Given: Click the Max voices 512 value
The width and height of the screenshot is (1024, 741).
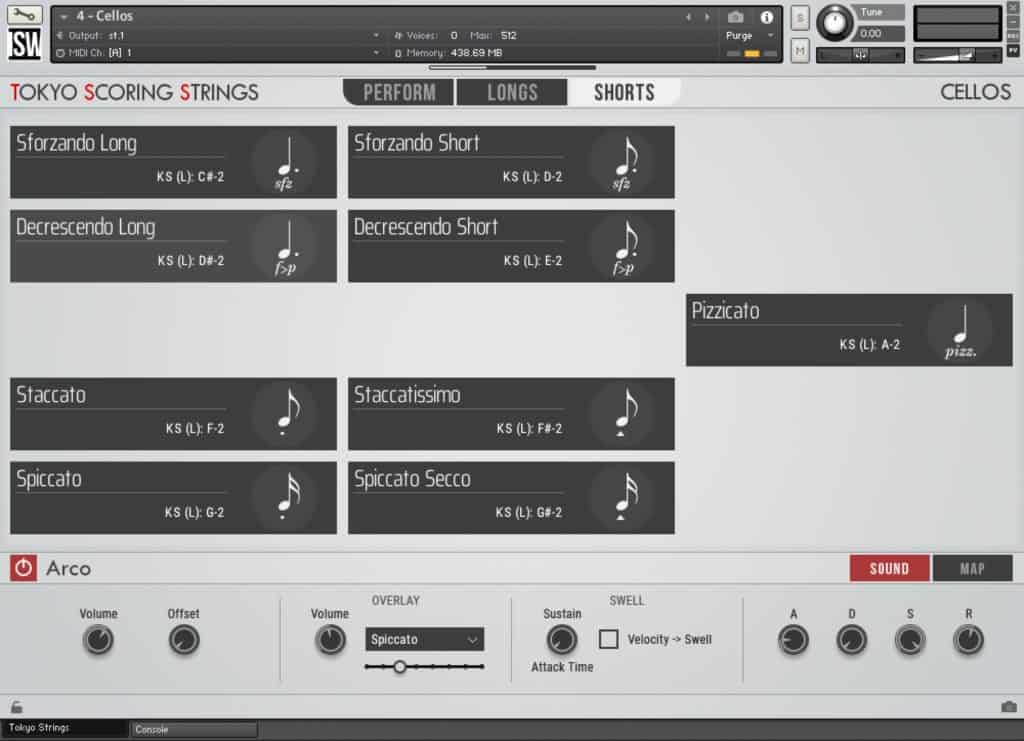Looking at the screenshot, I should tap(509, 35).
